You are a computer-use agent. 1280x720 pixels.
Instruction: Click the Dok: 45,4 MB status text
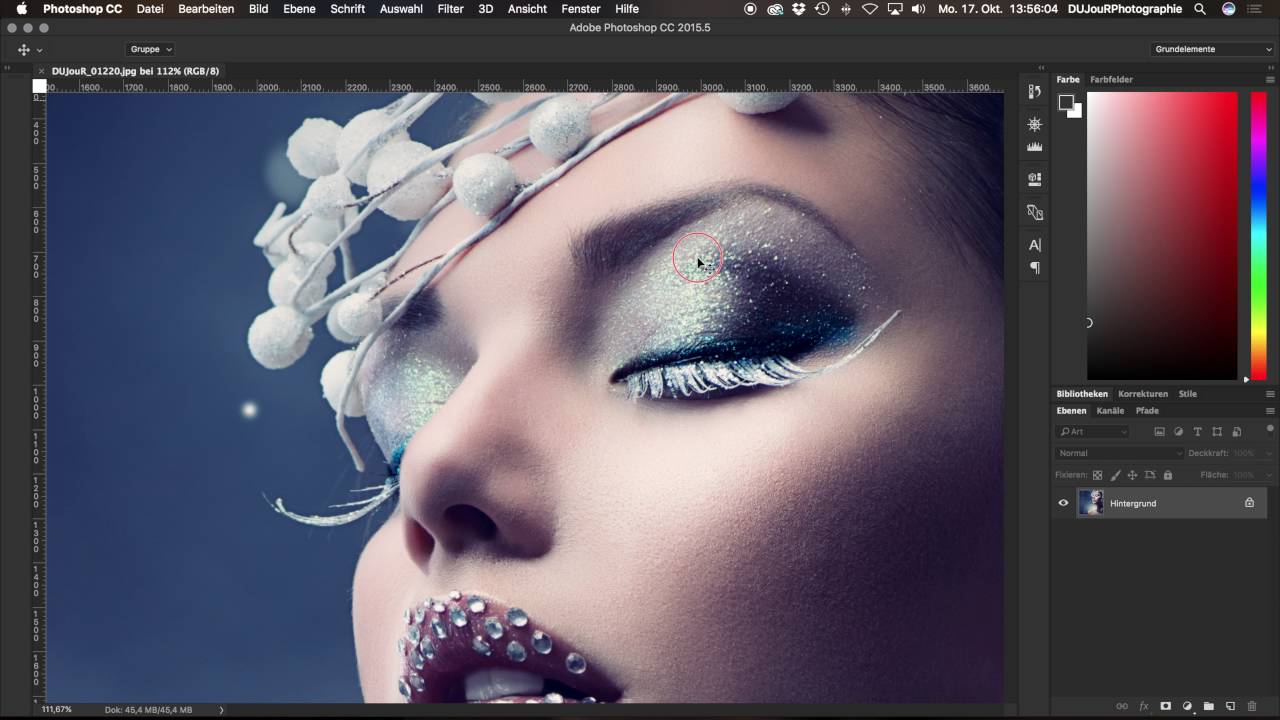(x=148, y=710)
